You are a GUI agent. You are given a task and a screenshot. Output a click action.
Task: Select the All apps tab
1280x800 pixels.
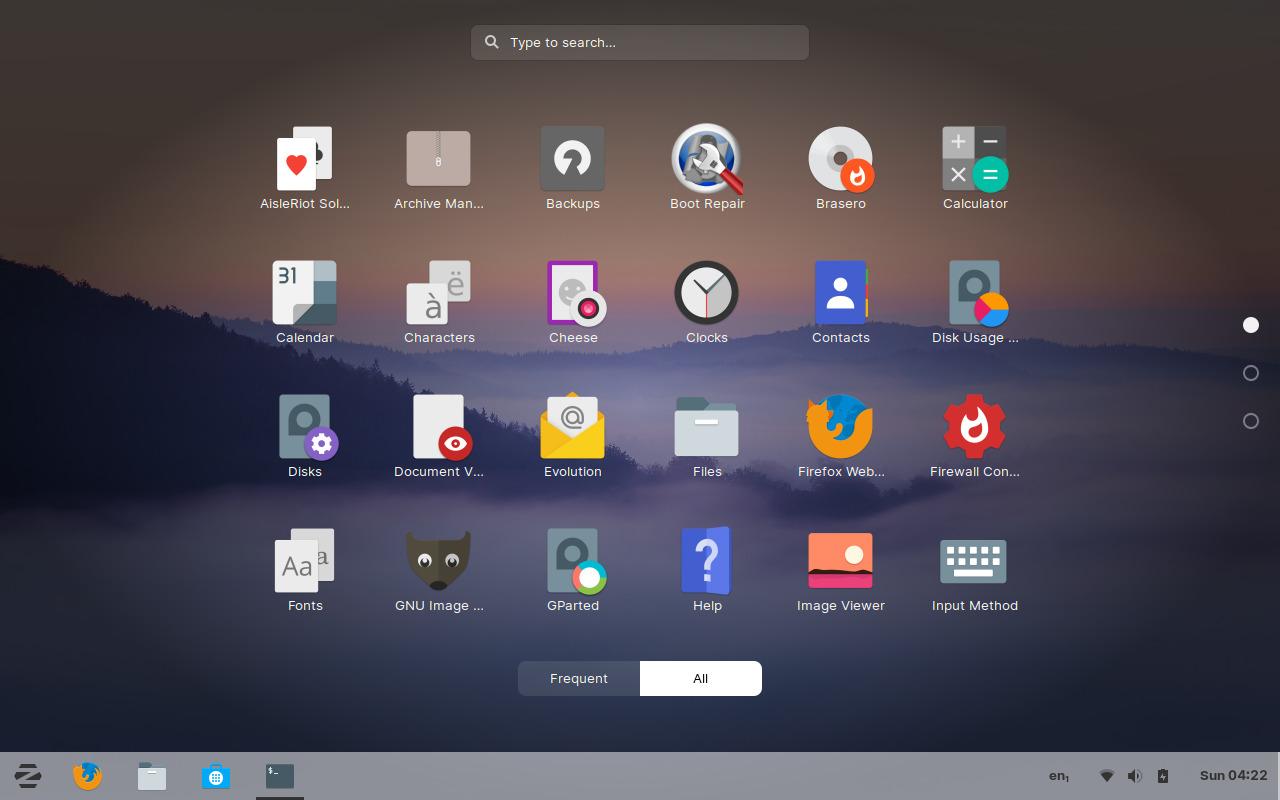[700, 678]
